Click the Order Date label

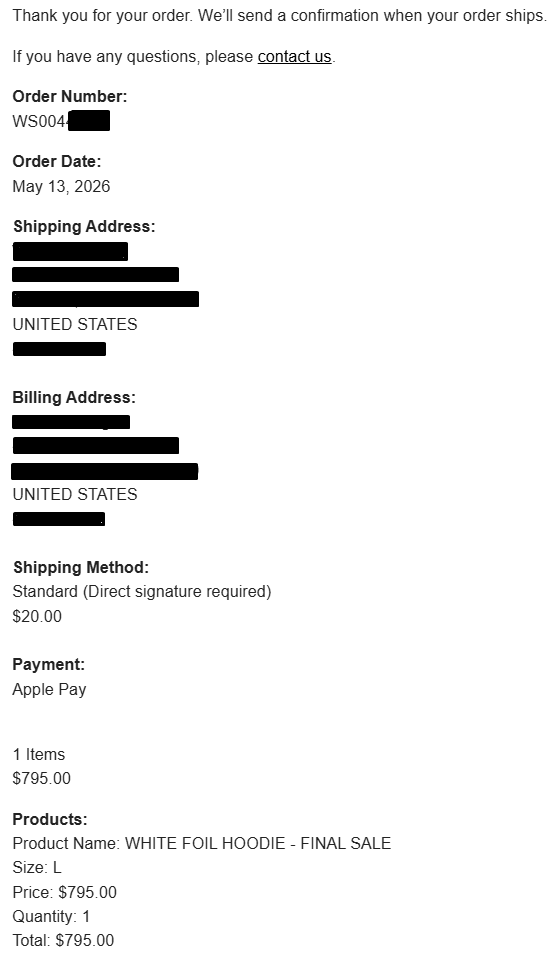(57, 162)
